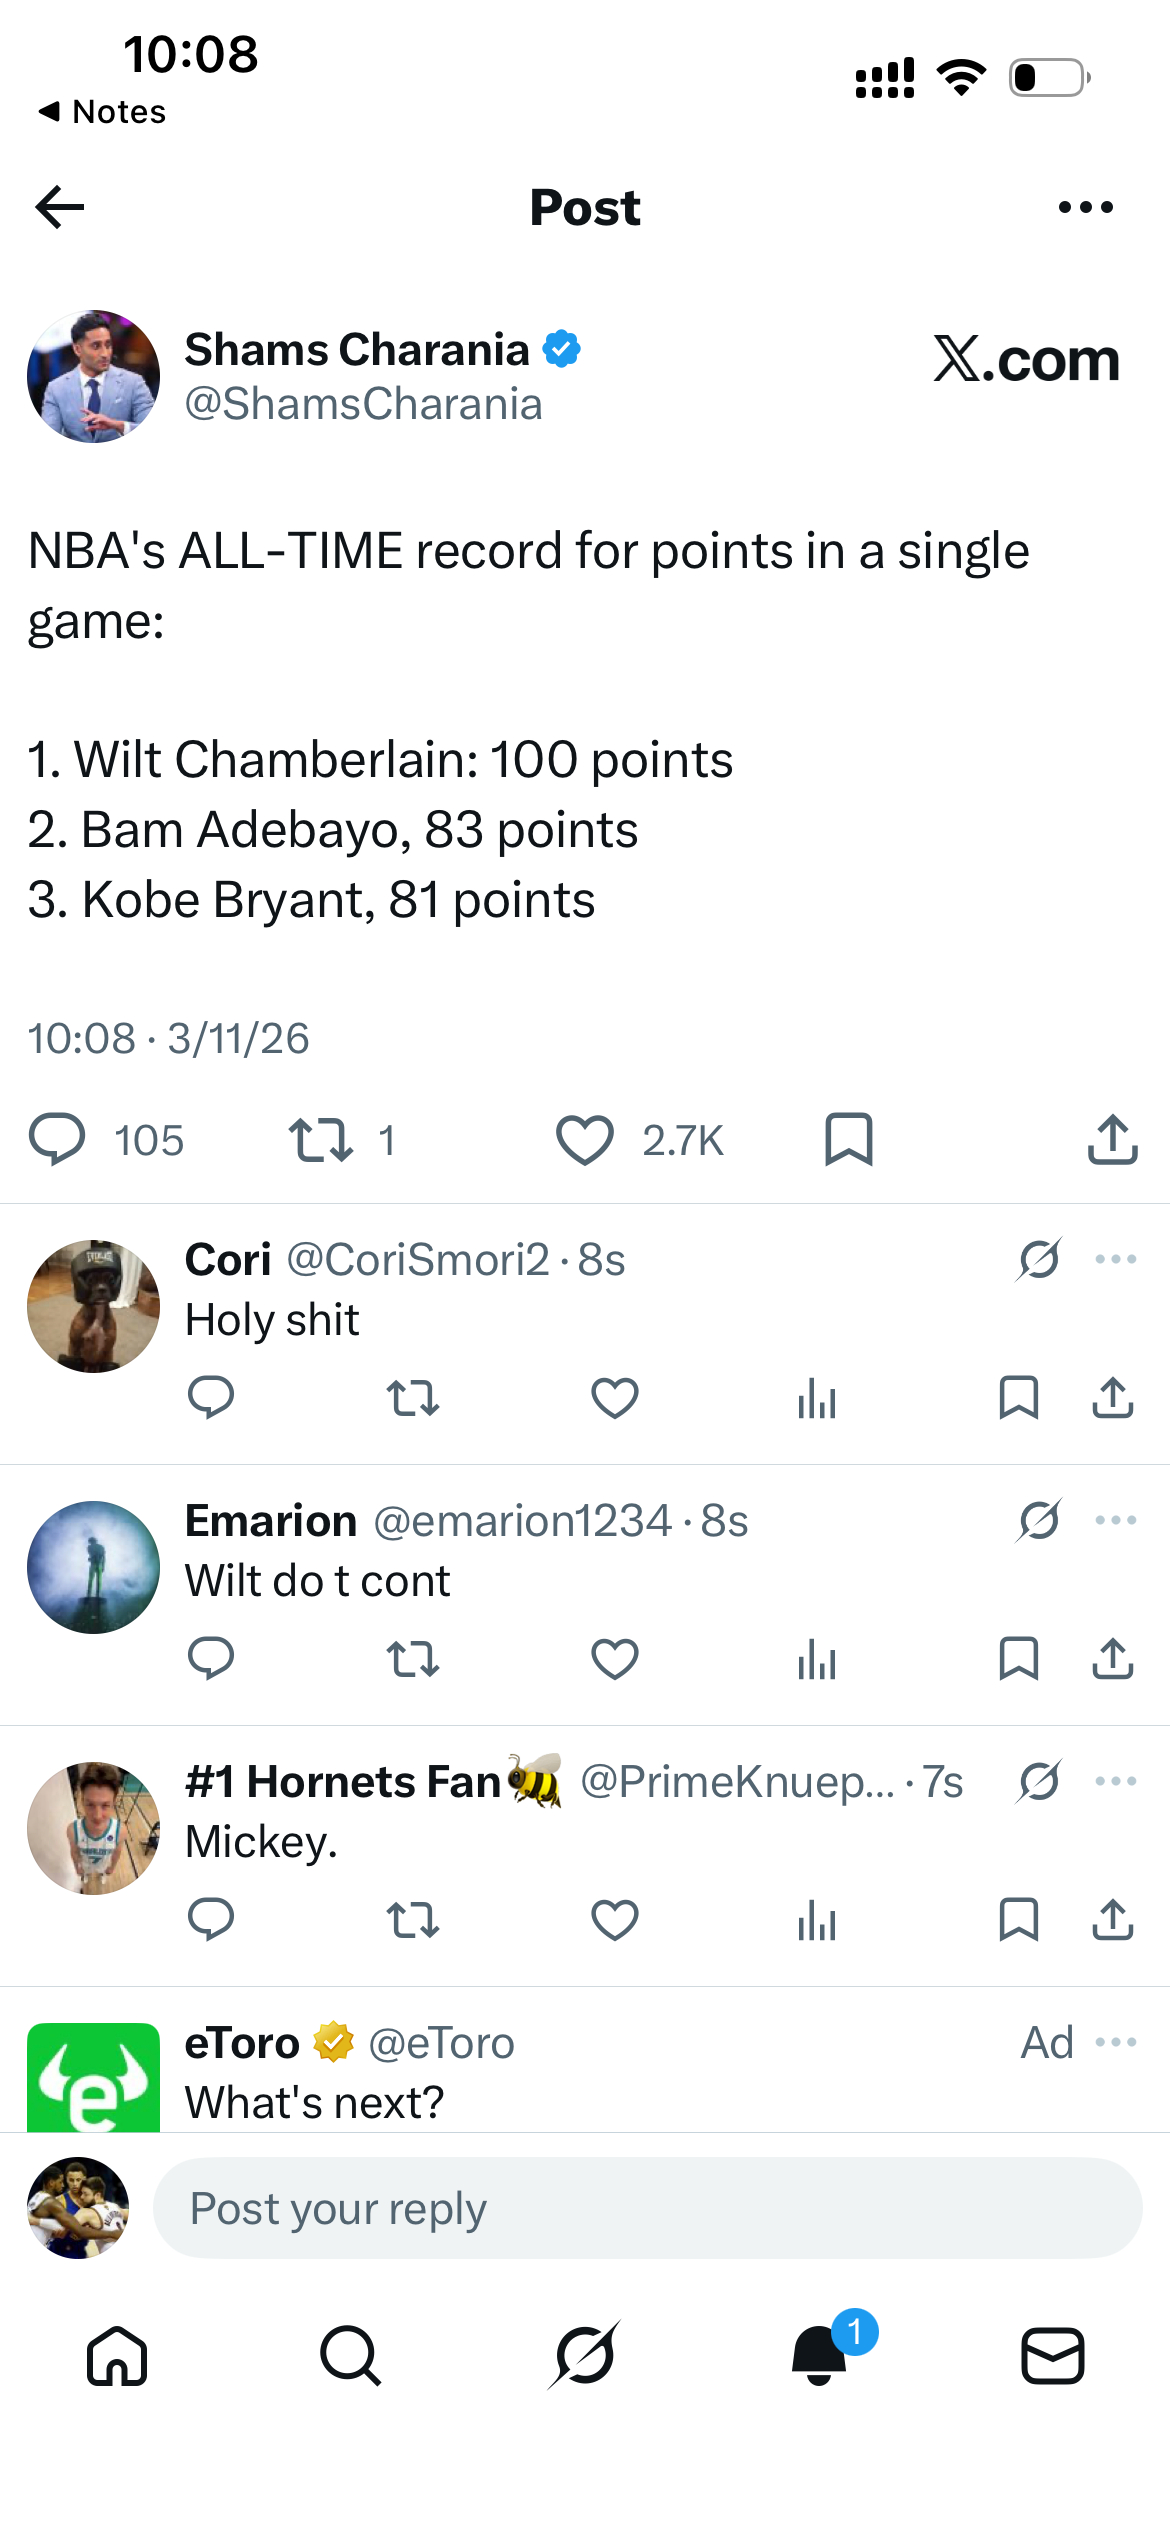Open the reply icon showing 105 replies
Screen dimensions: 1170x2532
(x=58, y=1140)
